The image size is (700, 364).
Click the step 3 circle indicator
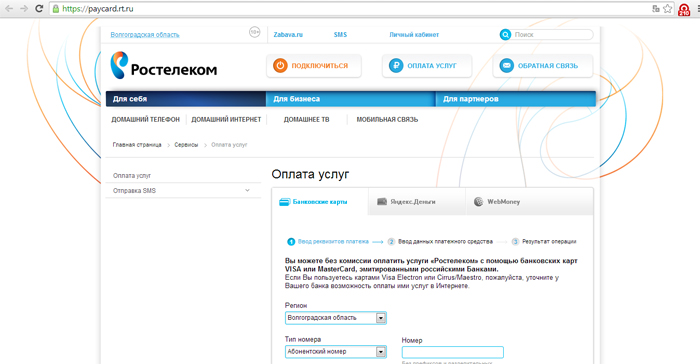515,242
